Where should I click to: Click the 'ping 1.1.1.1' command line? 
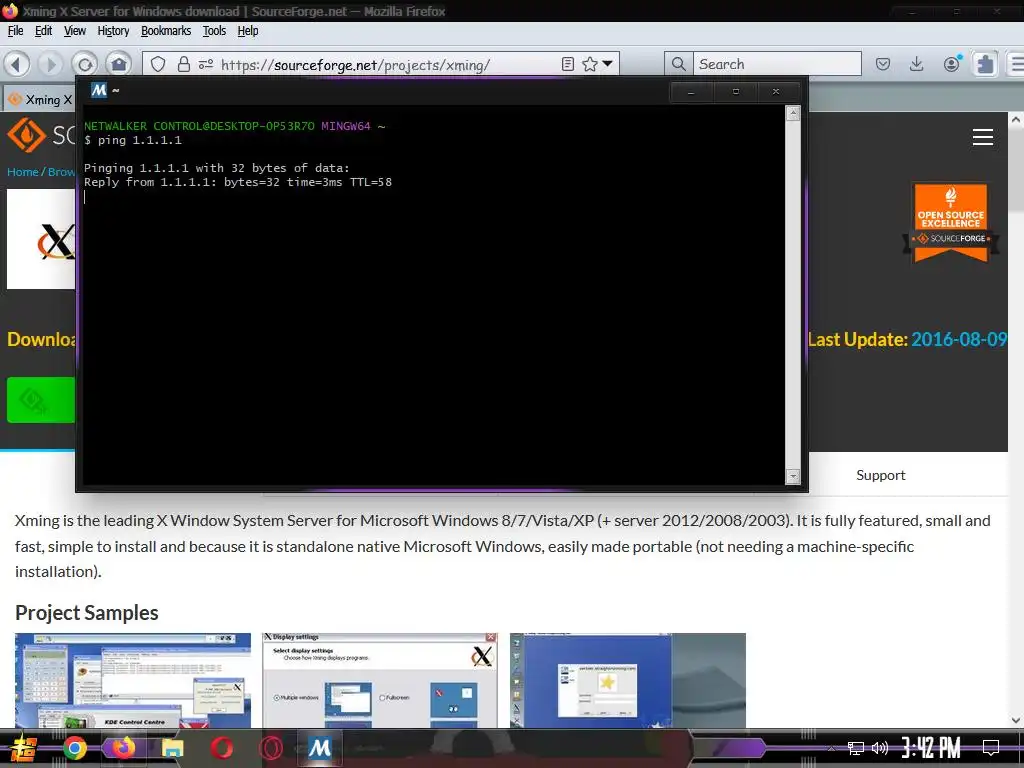tap(133, 140)
